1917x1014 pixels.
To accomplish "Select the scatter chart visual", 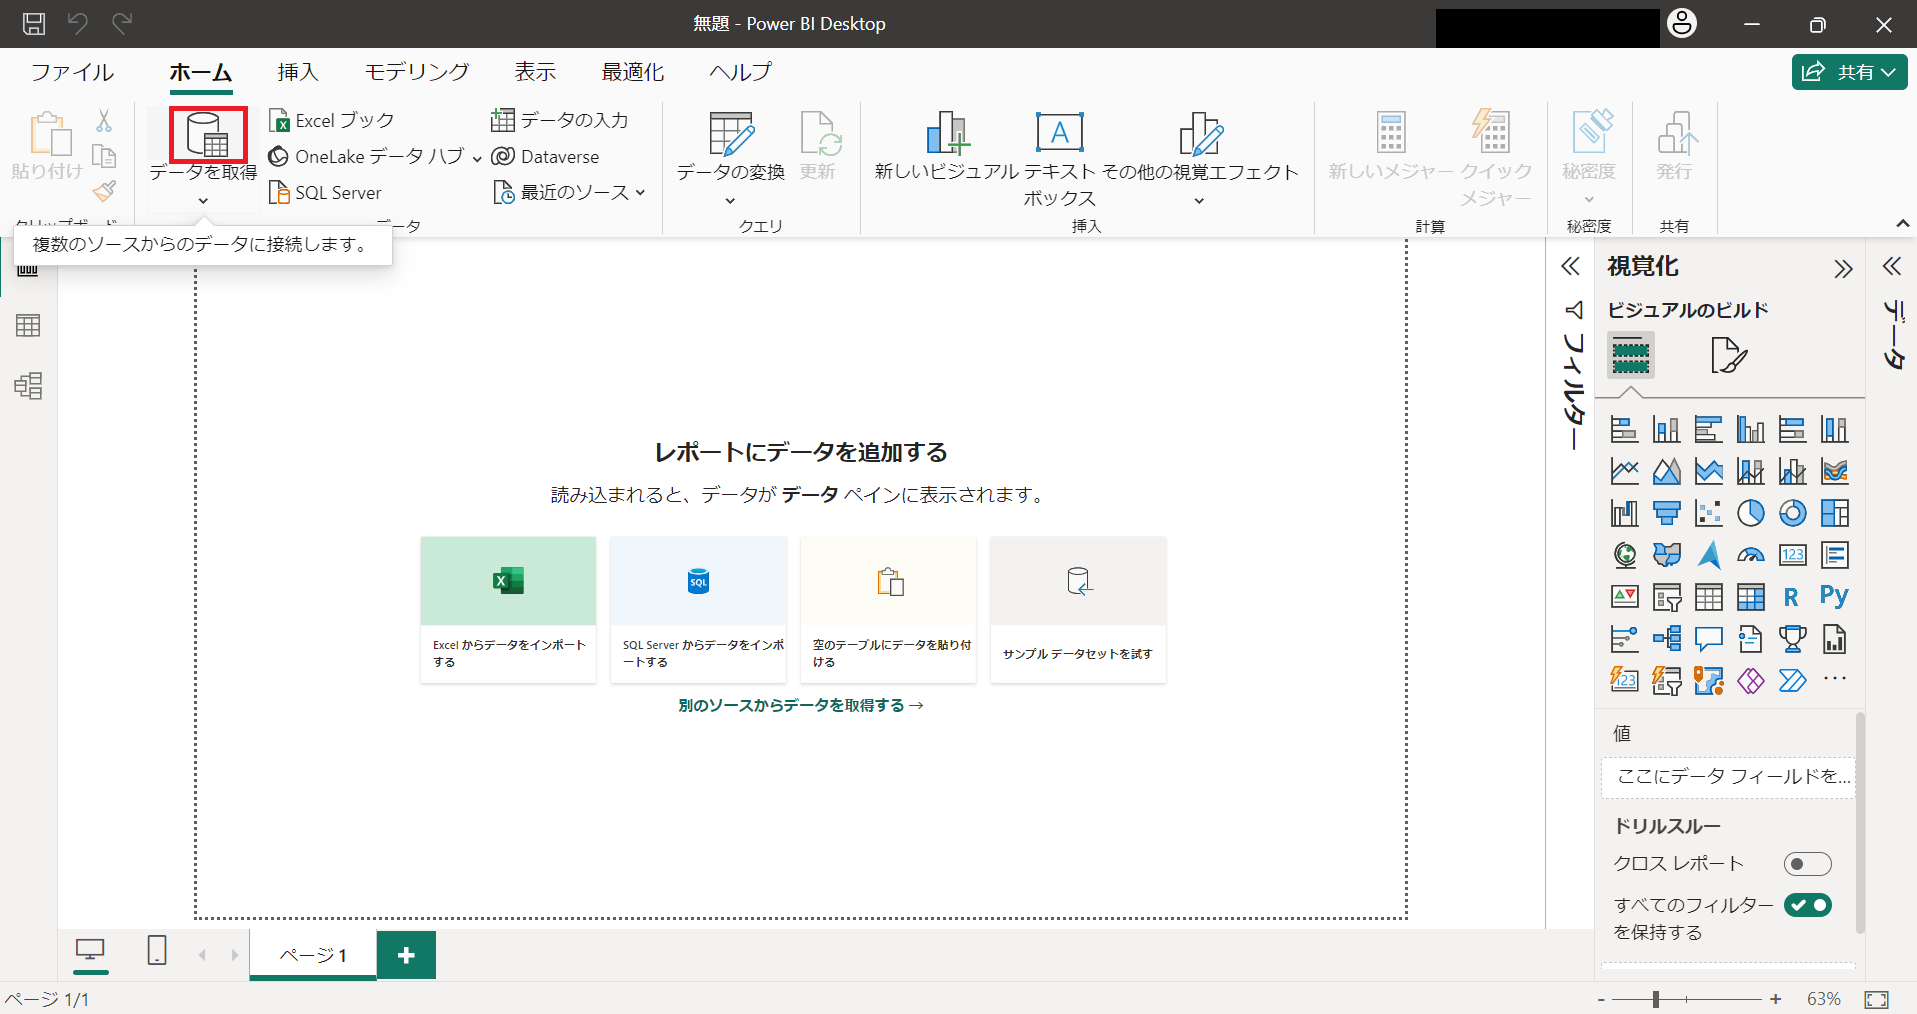I will coord(1708,513).
